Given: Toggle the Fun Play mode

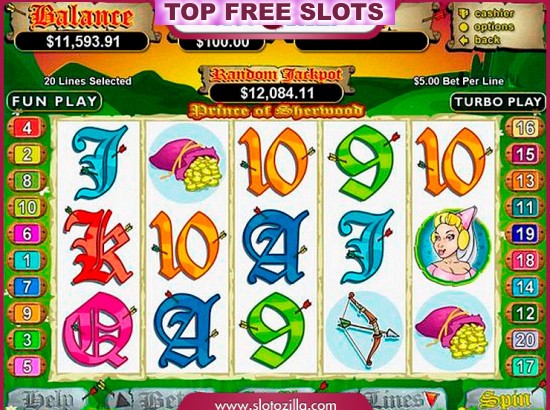Looking at the screenshot, I should pos(54,101).
